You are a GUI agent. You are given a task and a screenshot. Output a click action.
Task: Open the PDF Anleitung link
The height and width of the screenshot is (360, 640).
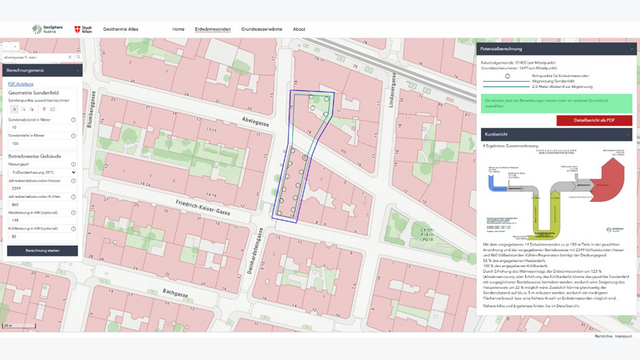click(x=21, y=84)
